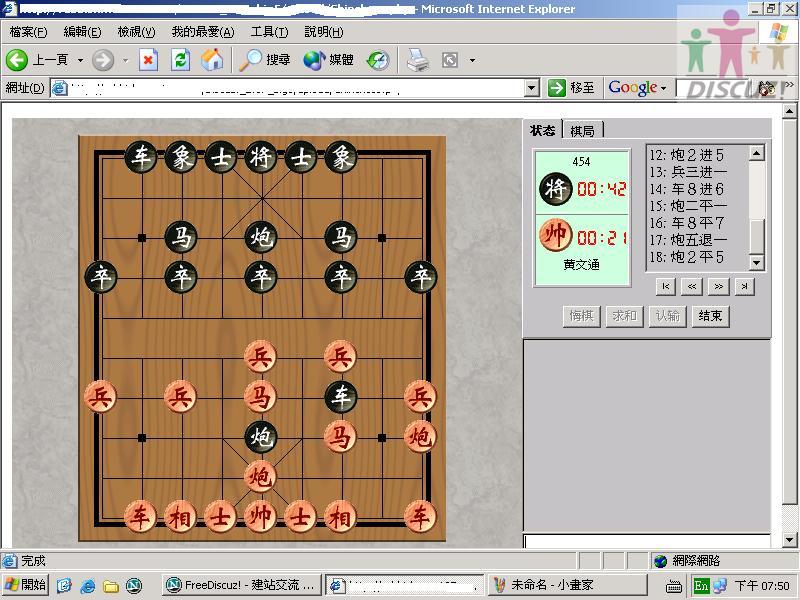Select the center black 卒 under the black 炮
The image size is (800, 600).
260,277
